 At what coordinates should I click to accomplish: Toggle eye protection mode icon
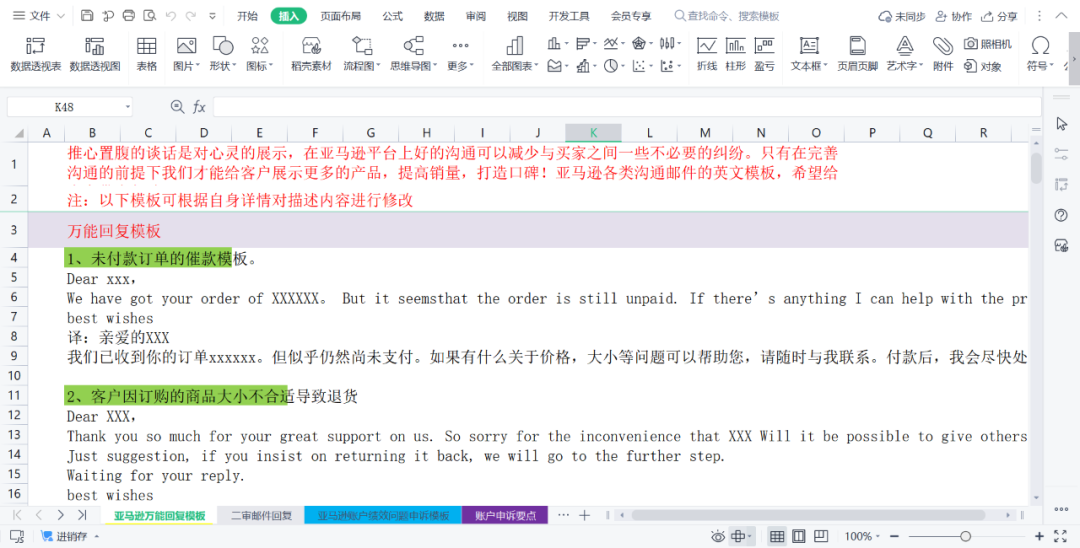[x=718, y=536]
